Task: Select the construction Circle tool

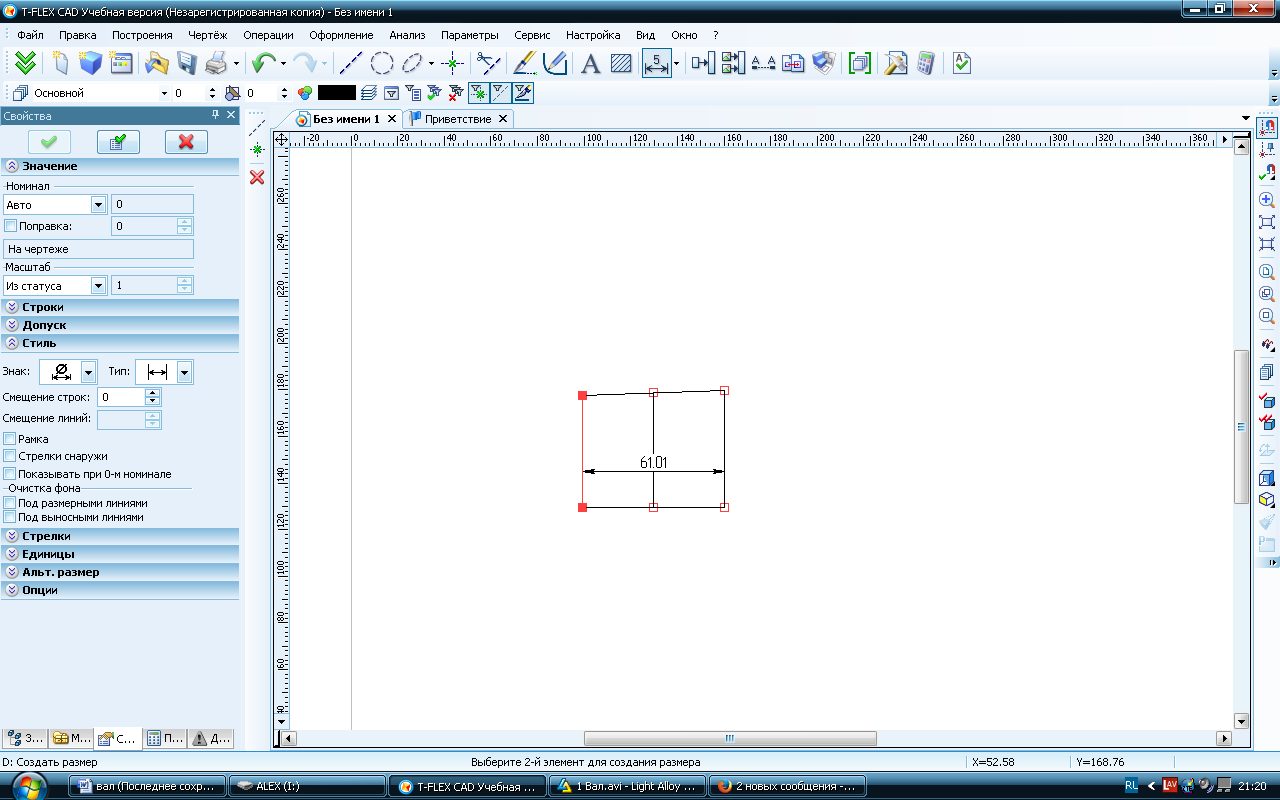Action: click(x=381, y=63)
